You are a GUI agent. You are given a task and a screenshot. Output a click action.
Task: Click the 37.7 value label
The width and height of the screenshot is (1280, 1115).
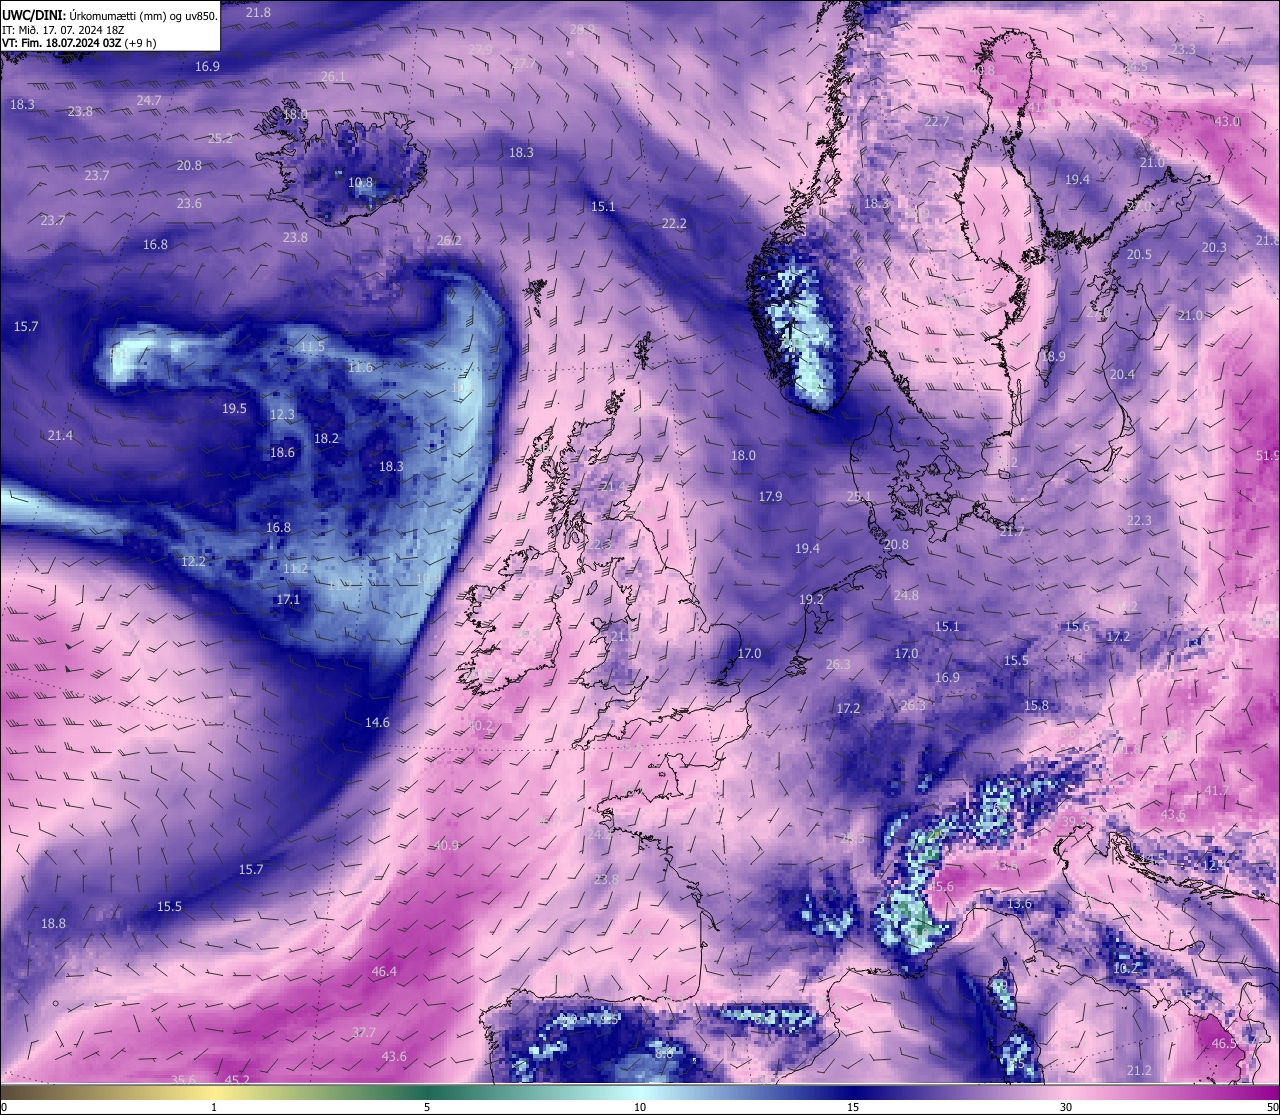(x=364, y=1032)
